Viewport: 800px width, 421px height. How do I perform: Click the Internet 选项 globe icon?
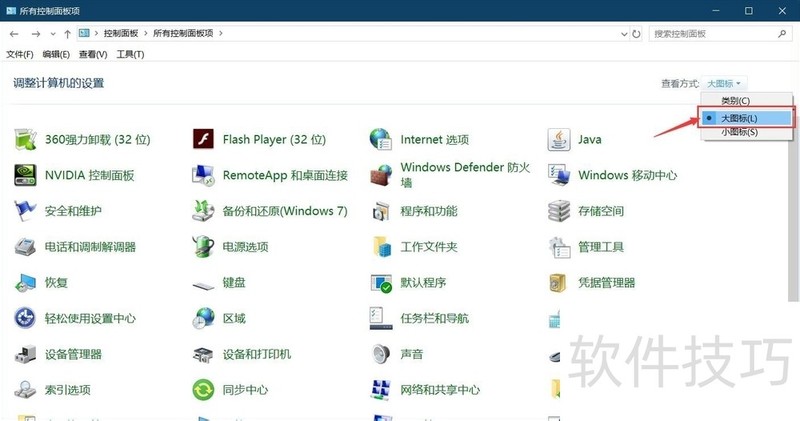381,139
